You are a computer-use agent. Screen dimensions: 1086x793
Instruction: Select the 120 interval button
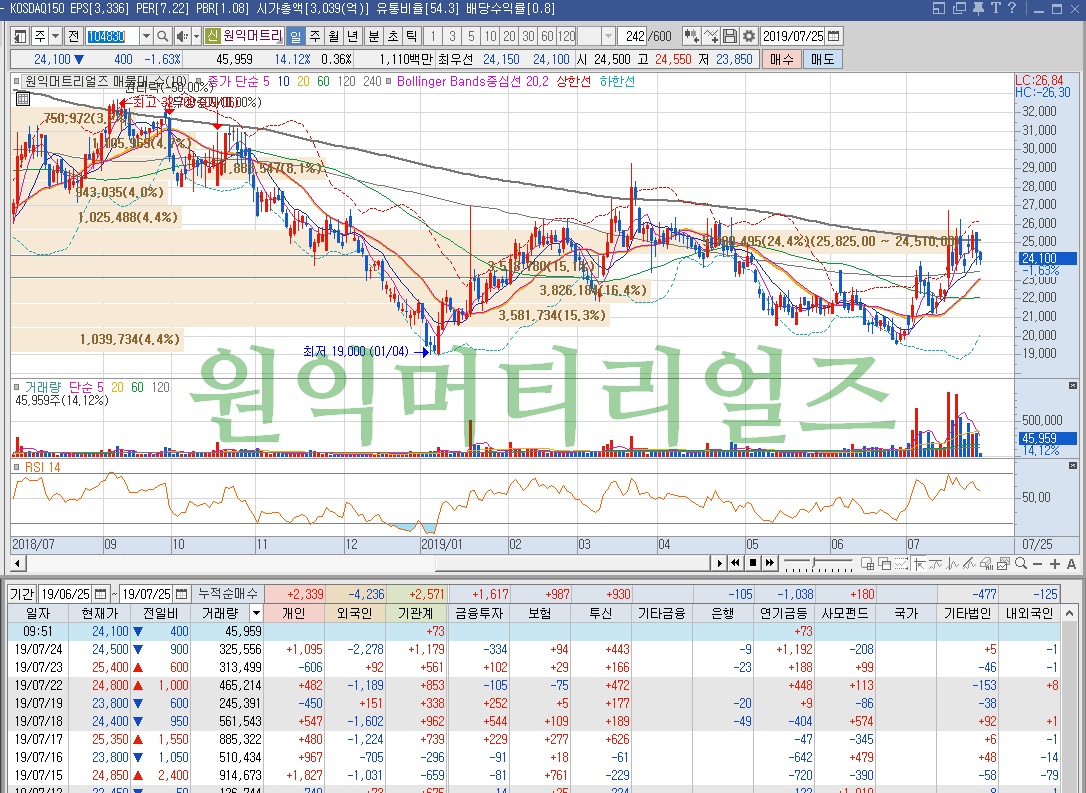click(x=567, y=36)
